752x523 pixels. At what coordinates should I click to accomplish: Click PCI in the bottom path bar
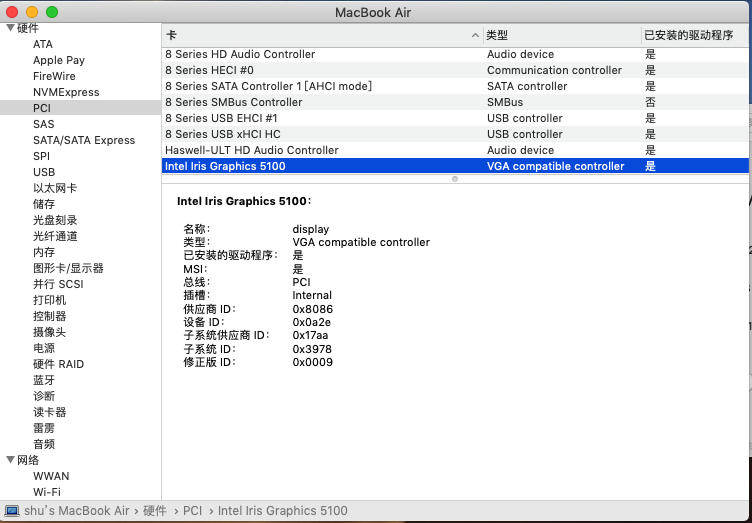pos(192,511)
